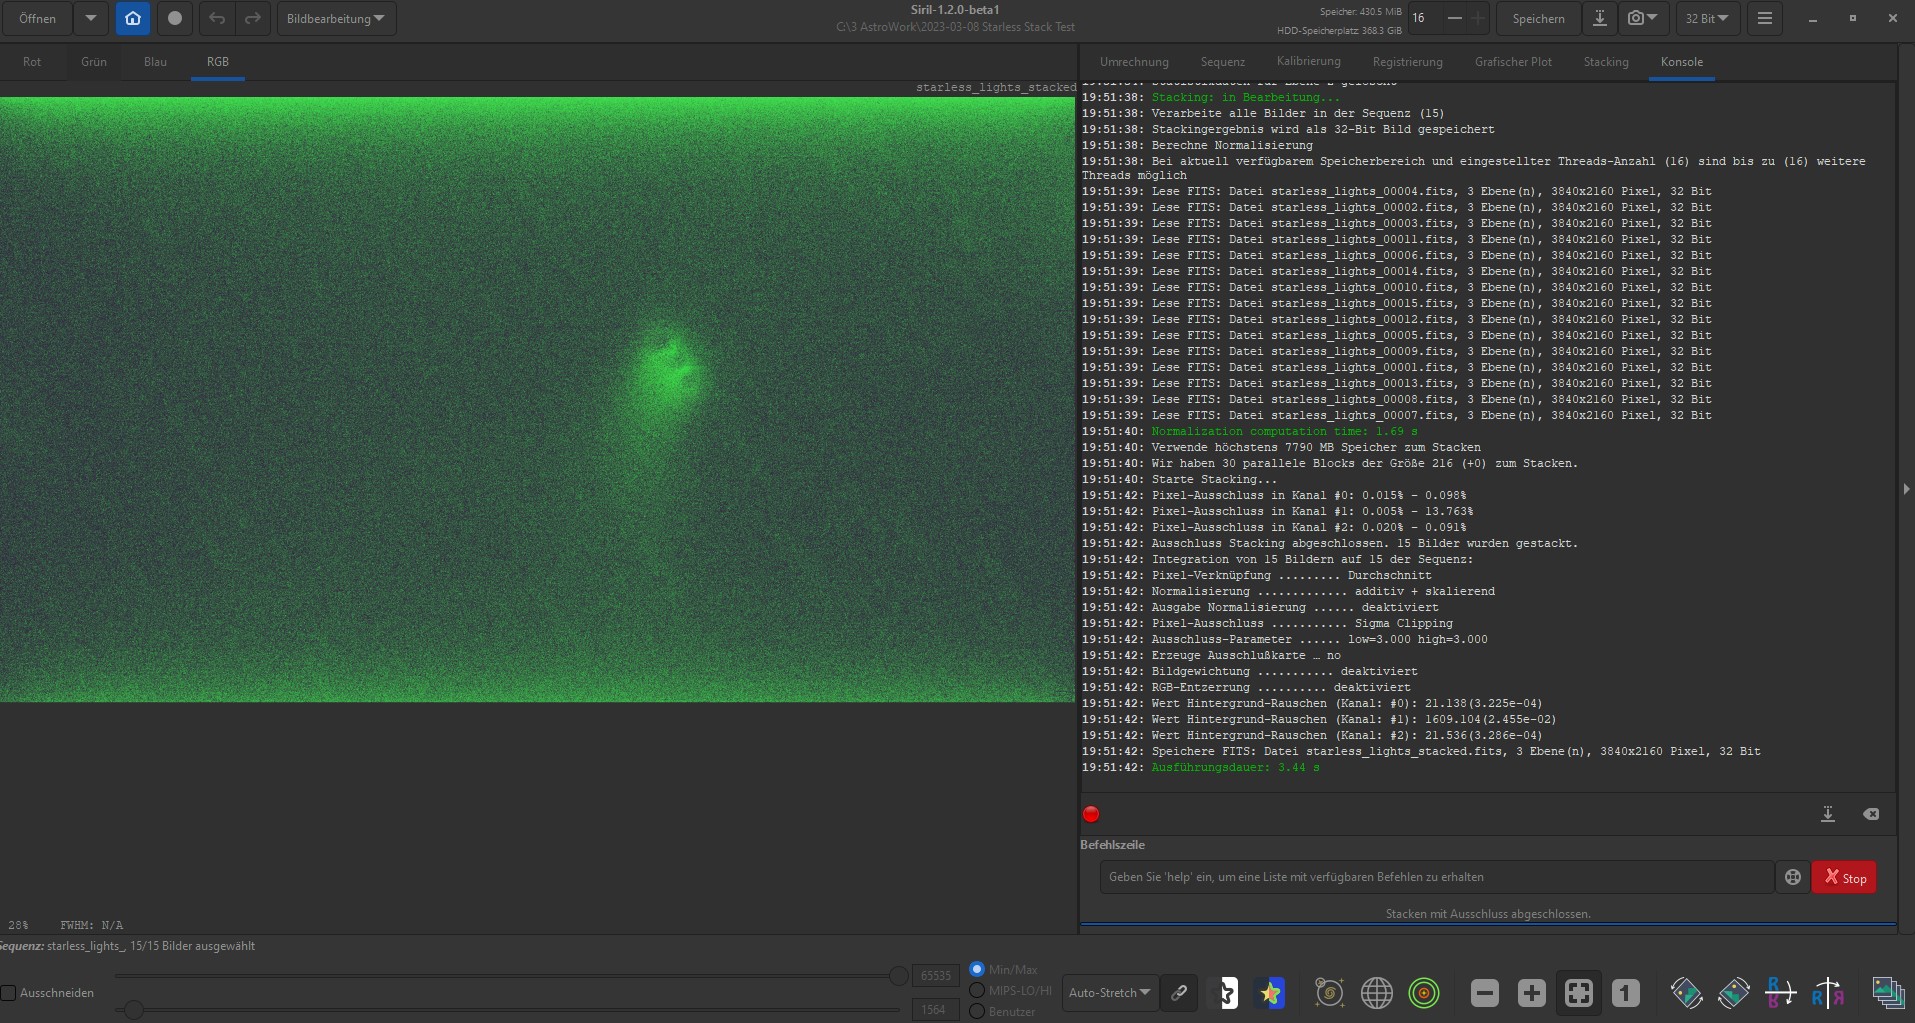Screen dimensions: 1915x1023
Task: Click the Befehlszeile command input field
Action: 1437,877
